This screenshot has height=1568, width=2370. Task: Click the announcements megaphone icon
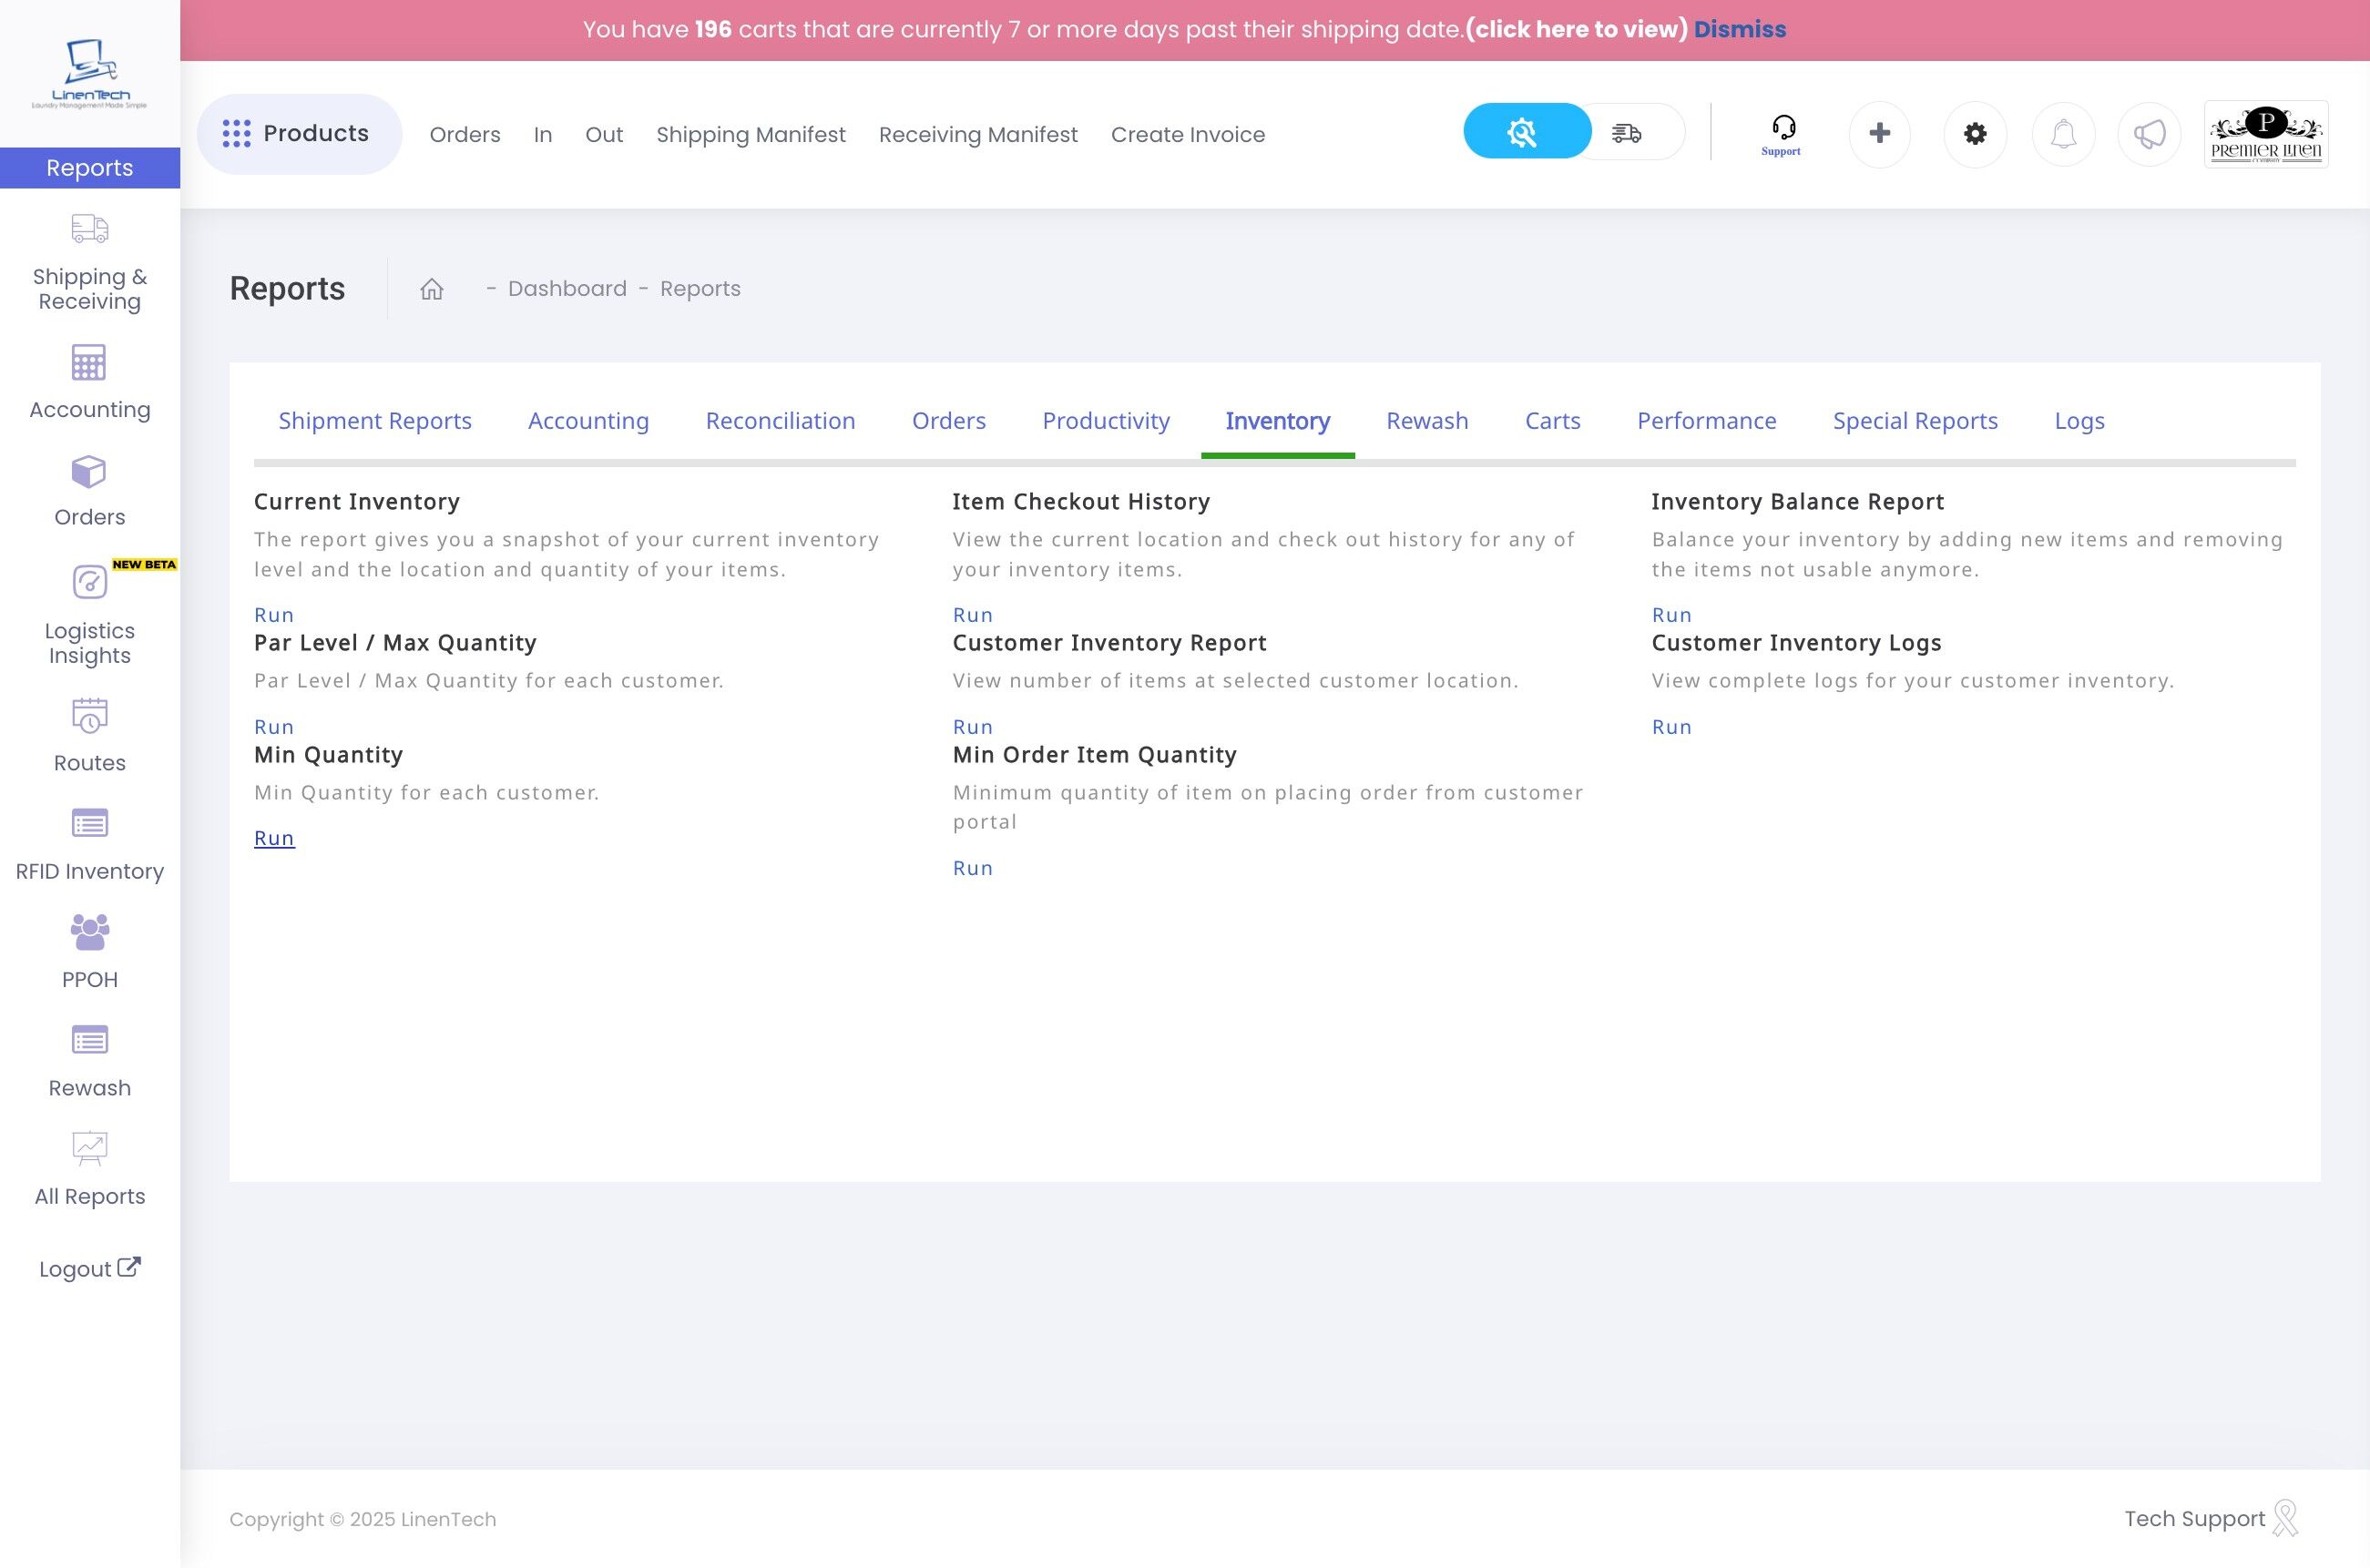coord(2149,134)
